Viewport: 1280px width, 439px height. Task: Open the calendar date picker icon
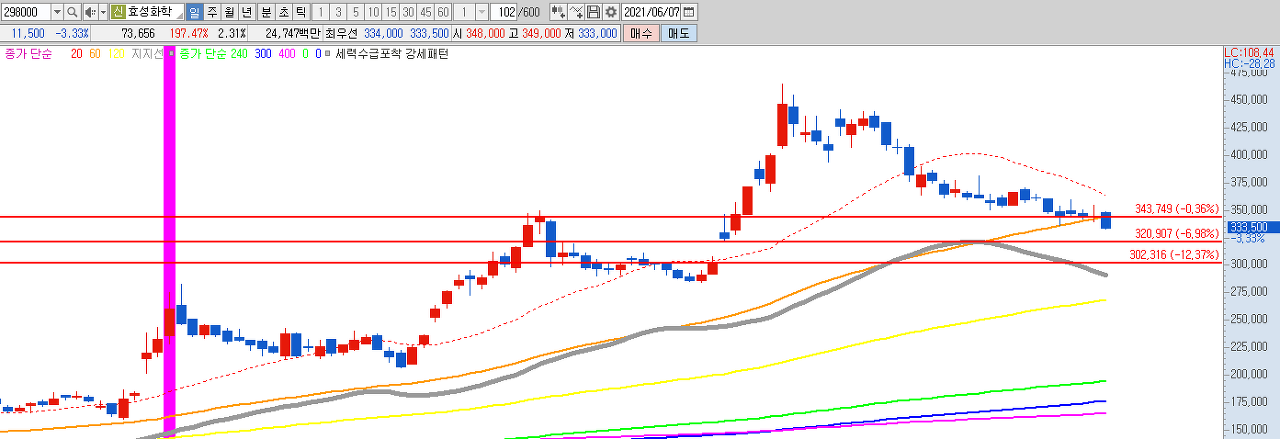[689, 12]
